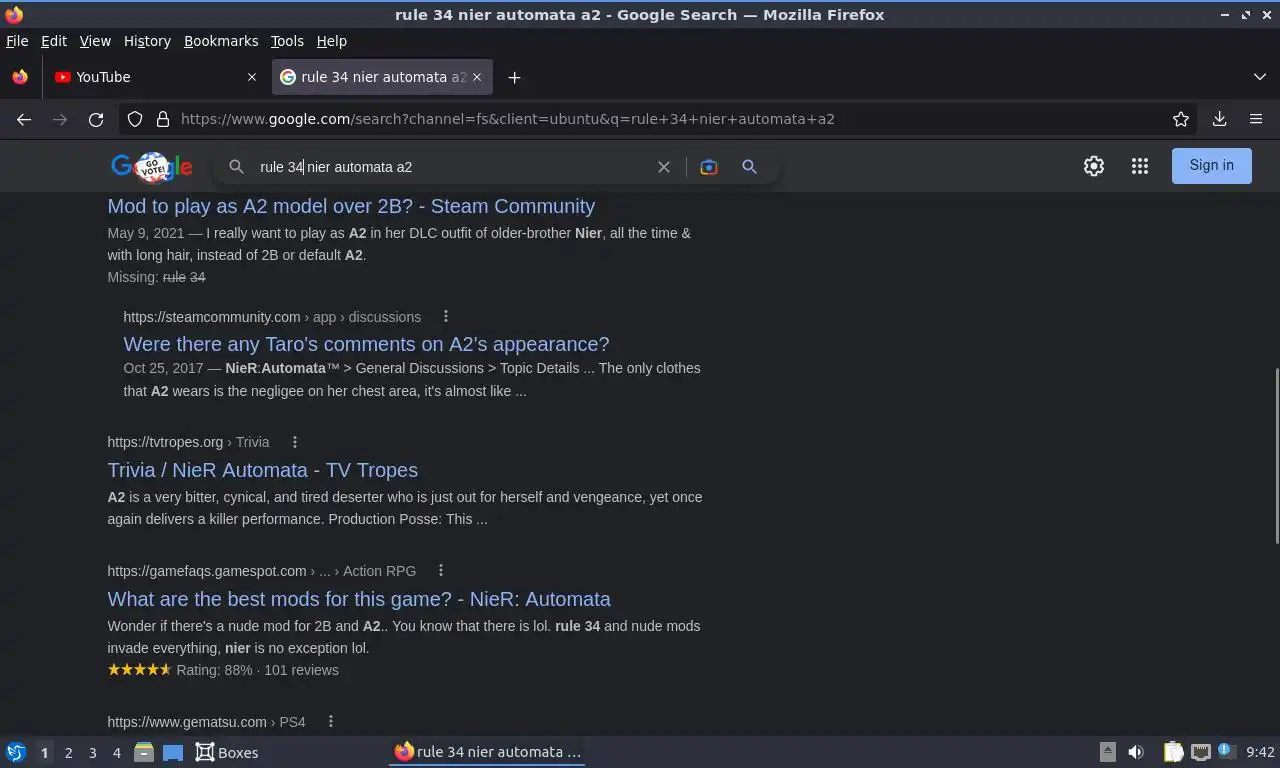Click the page vertical scrollbar thumb

tap(1276, 457)
